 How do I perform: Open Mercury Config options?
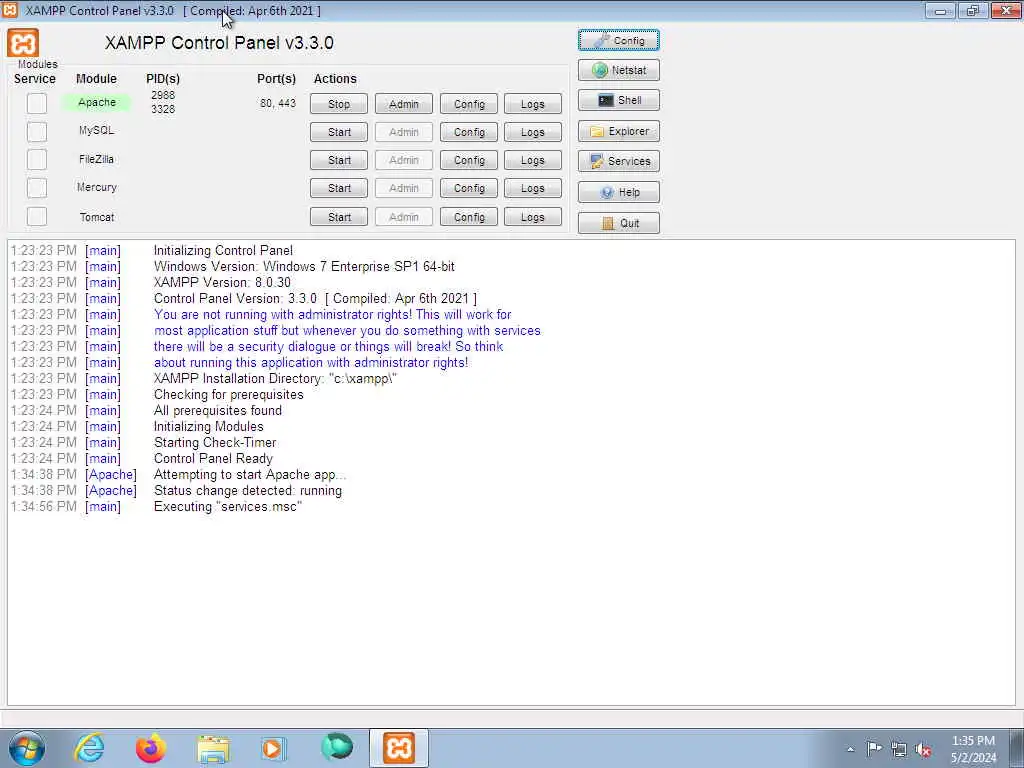(x=469, y=188)
